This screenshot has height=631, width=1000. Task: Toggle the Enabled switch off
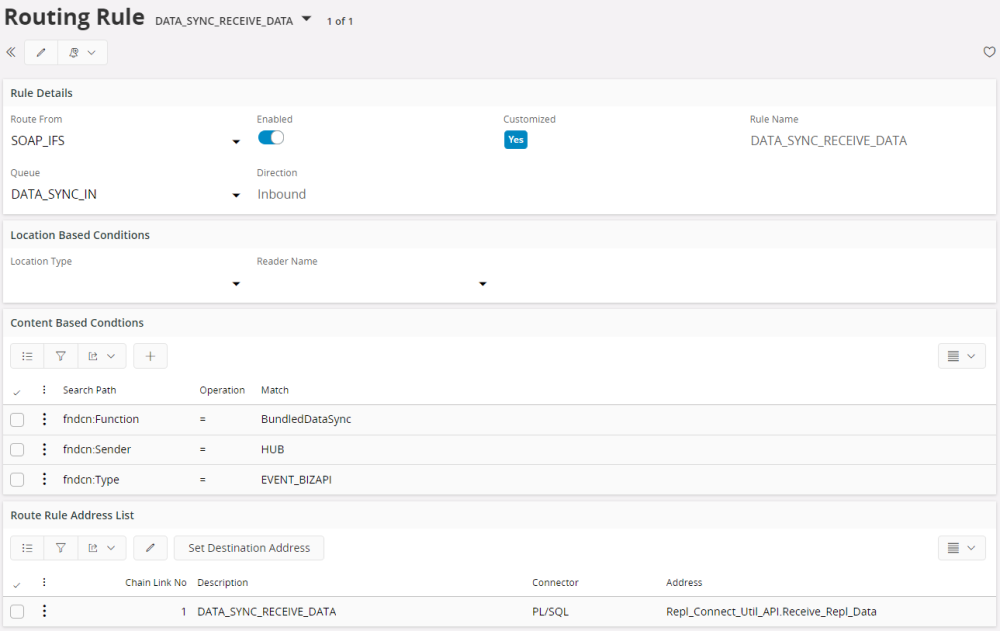[x=271, y=138]
